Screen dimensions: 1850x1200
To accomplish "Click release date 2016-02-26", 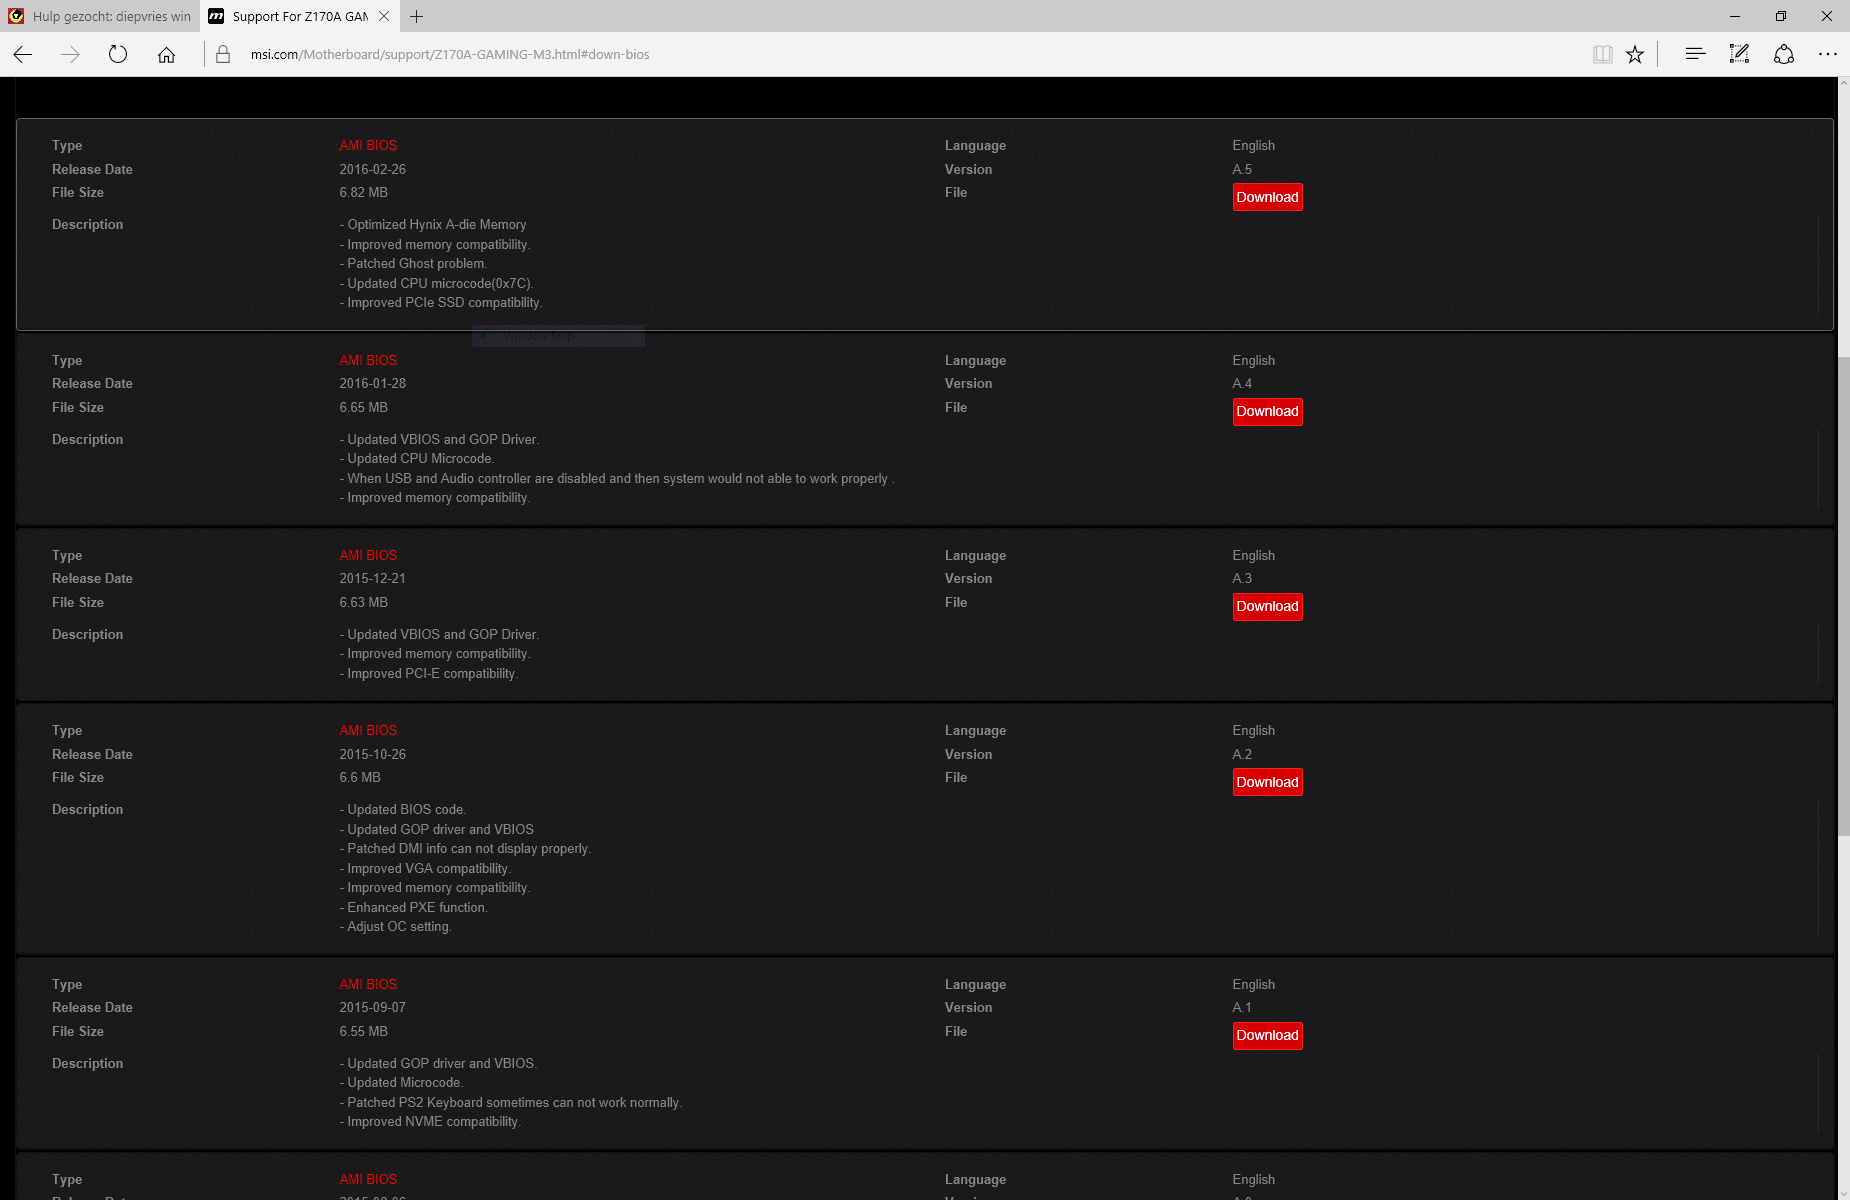I will click(x=373, y=169).
